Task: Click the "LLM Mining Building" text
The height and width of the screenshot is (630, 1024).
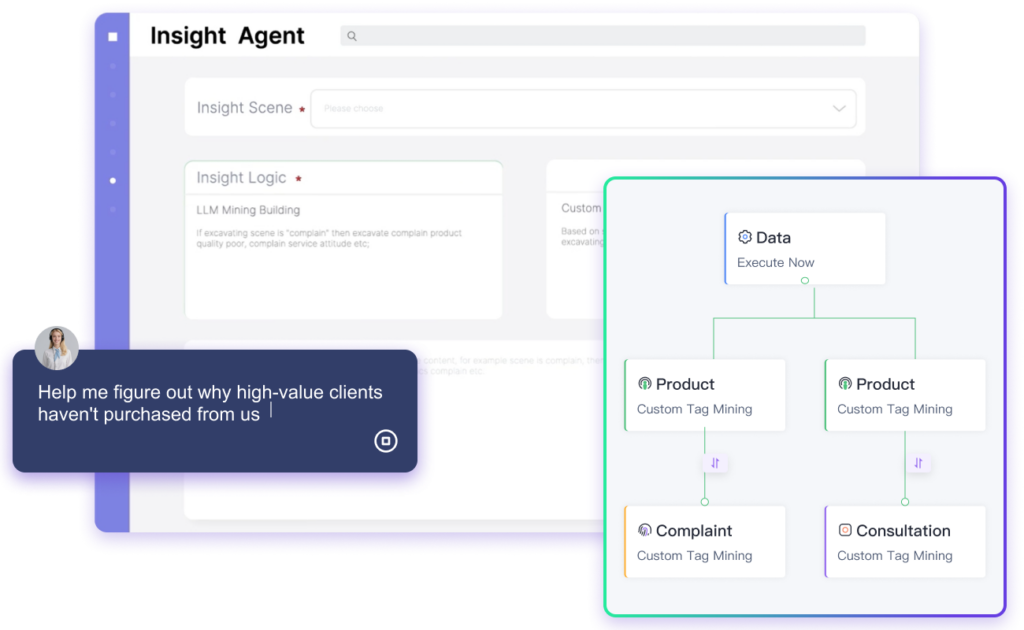Action: tap(248, 210)
